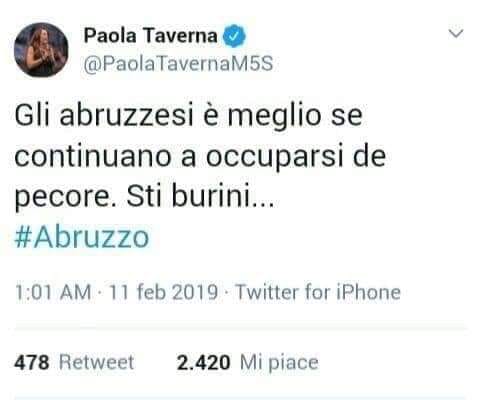The height and width of the screenshot is (400, 480).
Task: Open the 1:01 AM timestamp
Action: (53, 292)
